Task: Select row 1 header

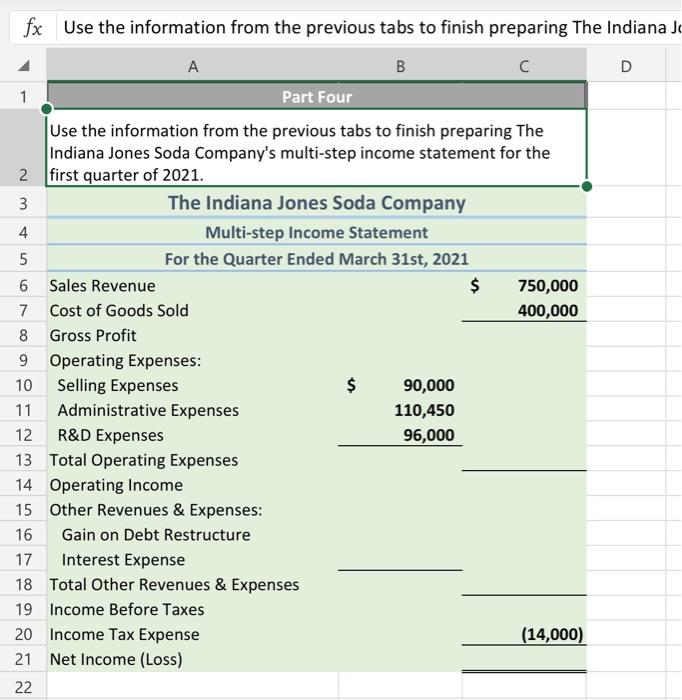Action: point(23,96)
